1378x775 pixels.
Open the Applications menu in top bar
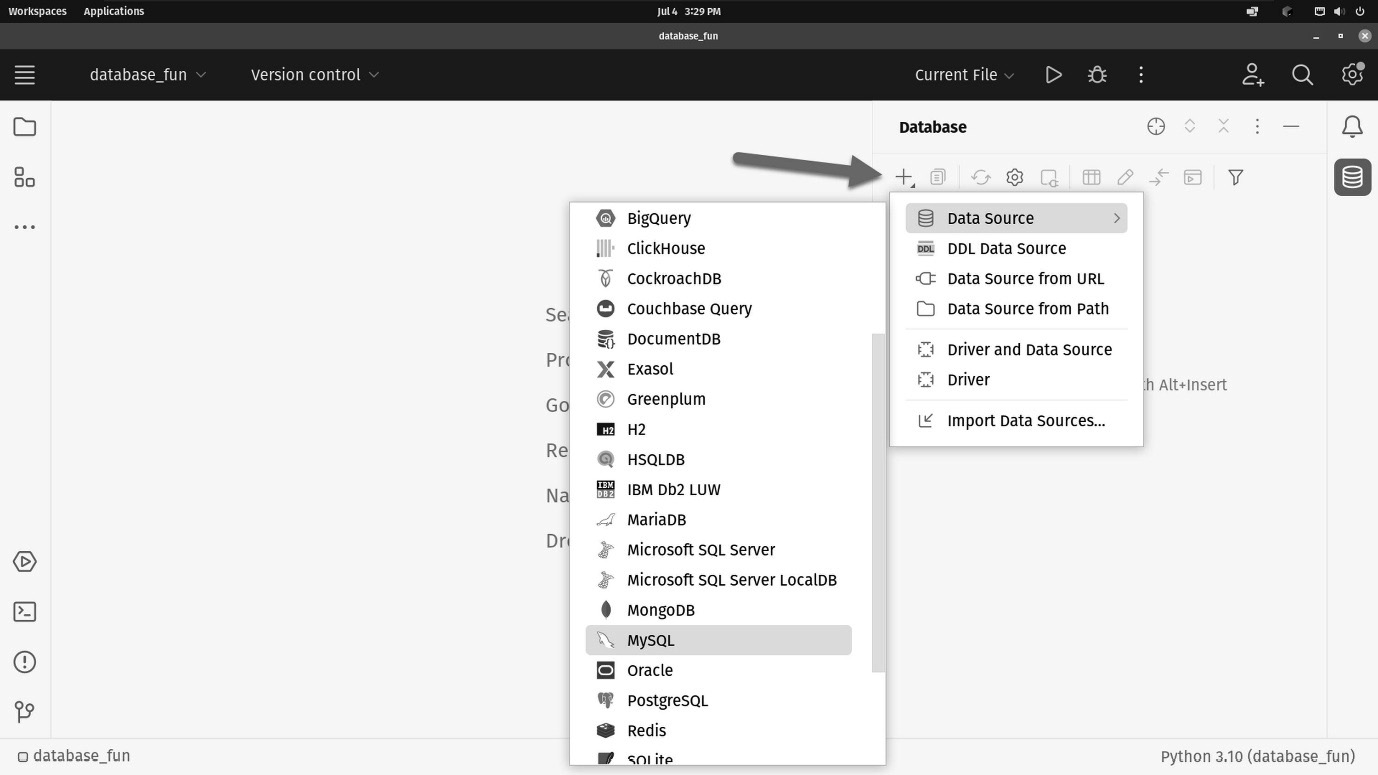pyautogui.click(x=114, y=11)
